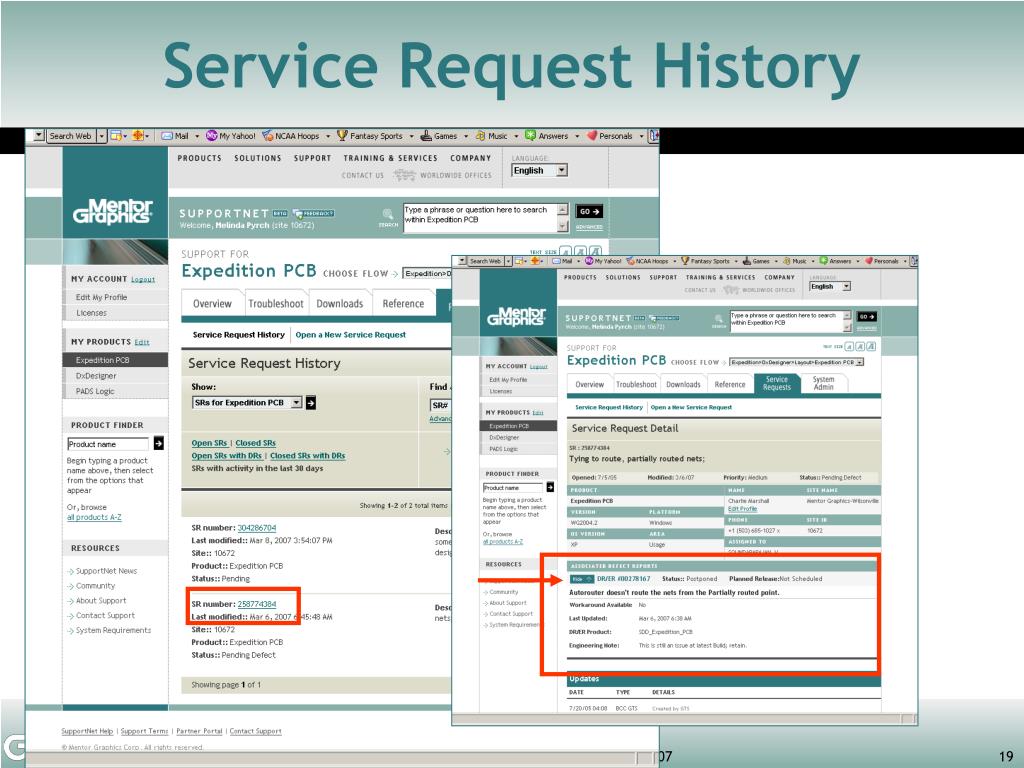Screen dimensions: 1024x768
Task: Open the Mail toolbar icon in the history window
Action: (167, 136)
